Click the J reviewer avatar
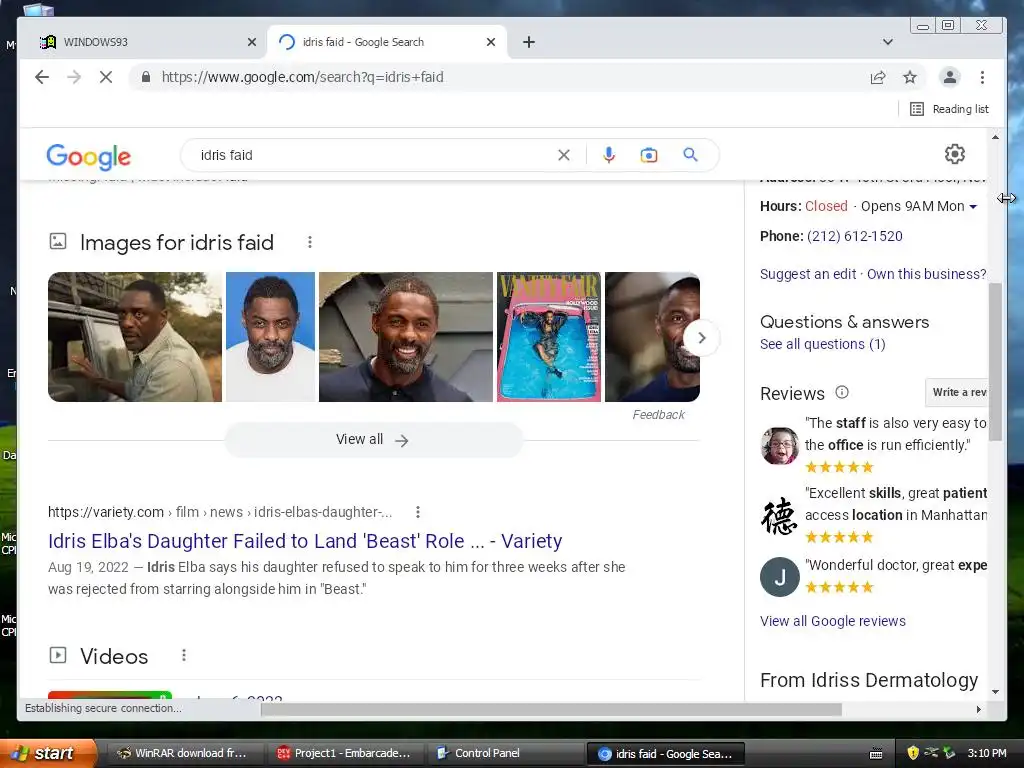Screen dimensions: 1024x768 tap(780, 577)
